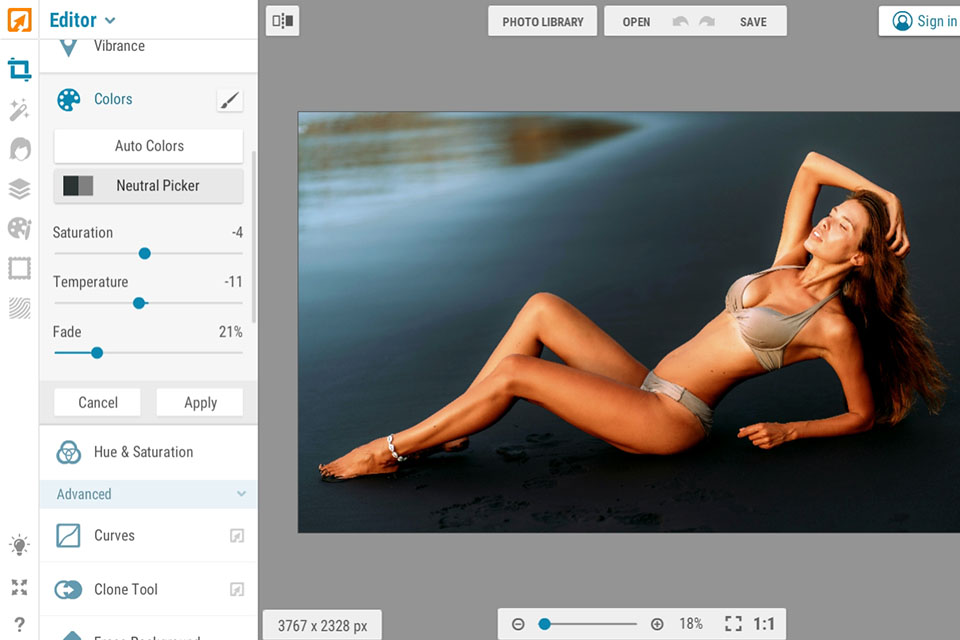Select the crop tool in sidebar
This screenshot has width=960, height=640.
click(x=19, y=69)
